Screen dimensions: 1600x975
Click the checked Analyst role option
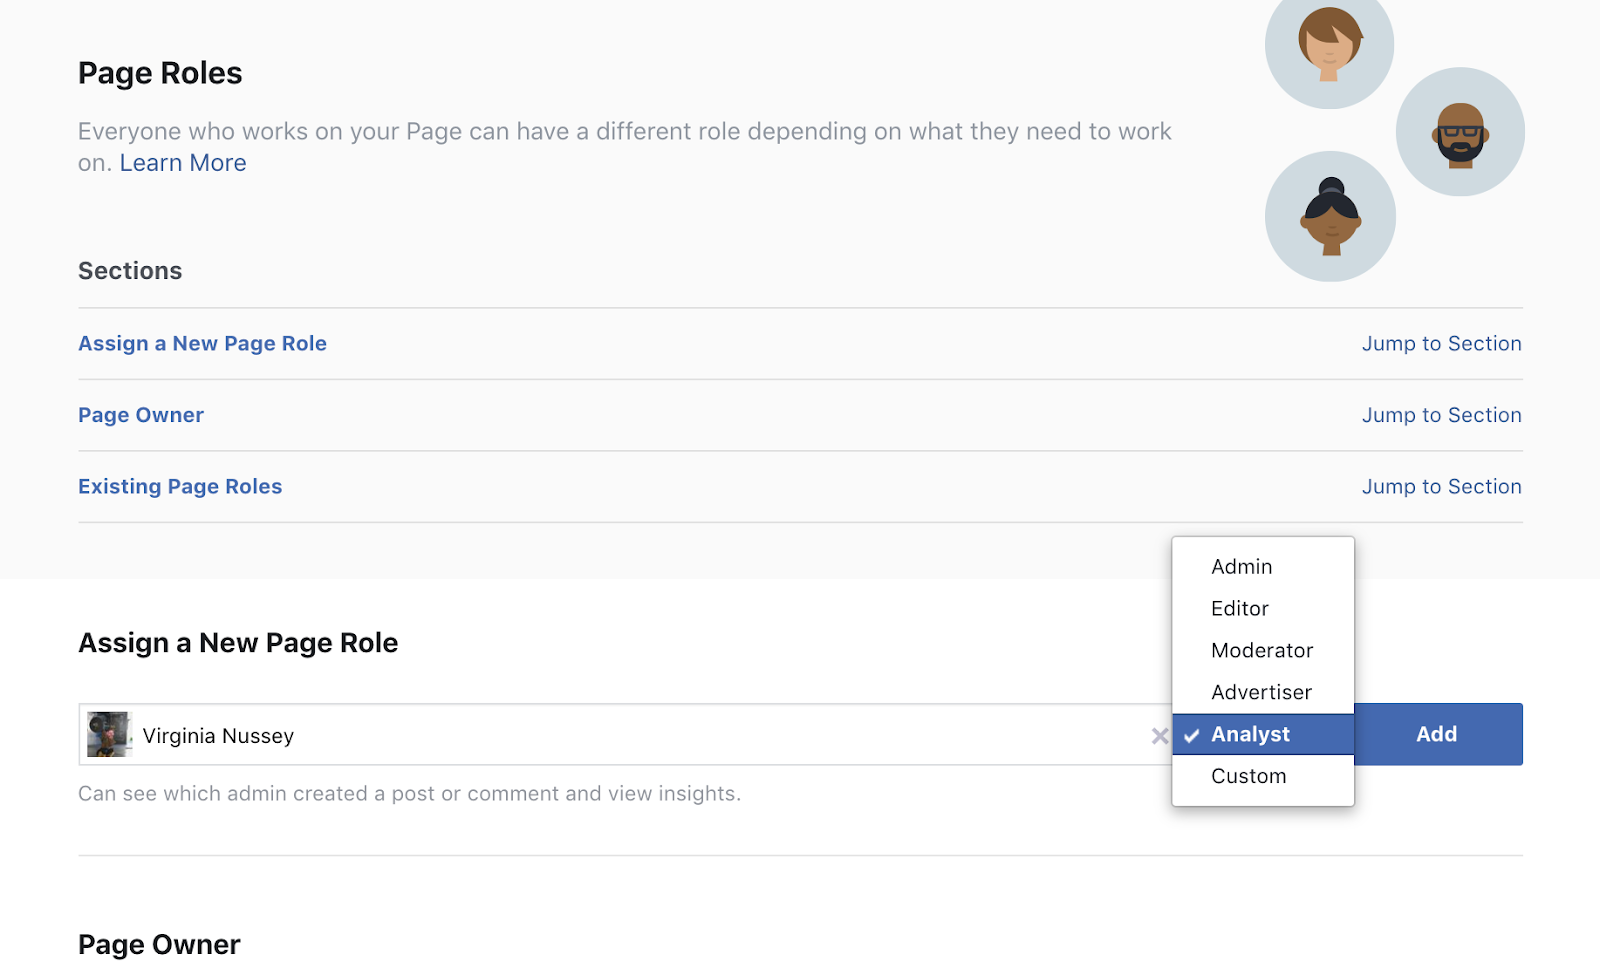point(1251,735)
